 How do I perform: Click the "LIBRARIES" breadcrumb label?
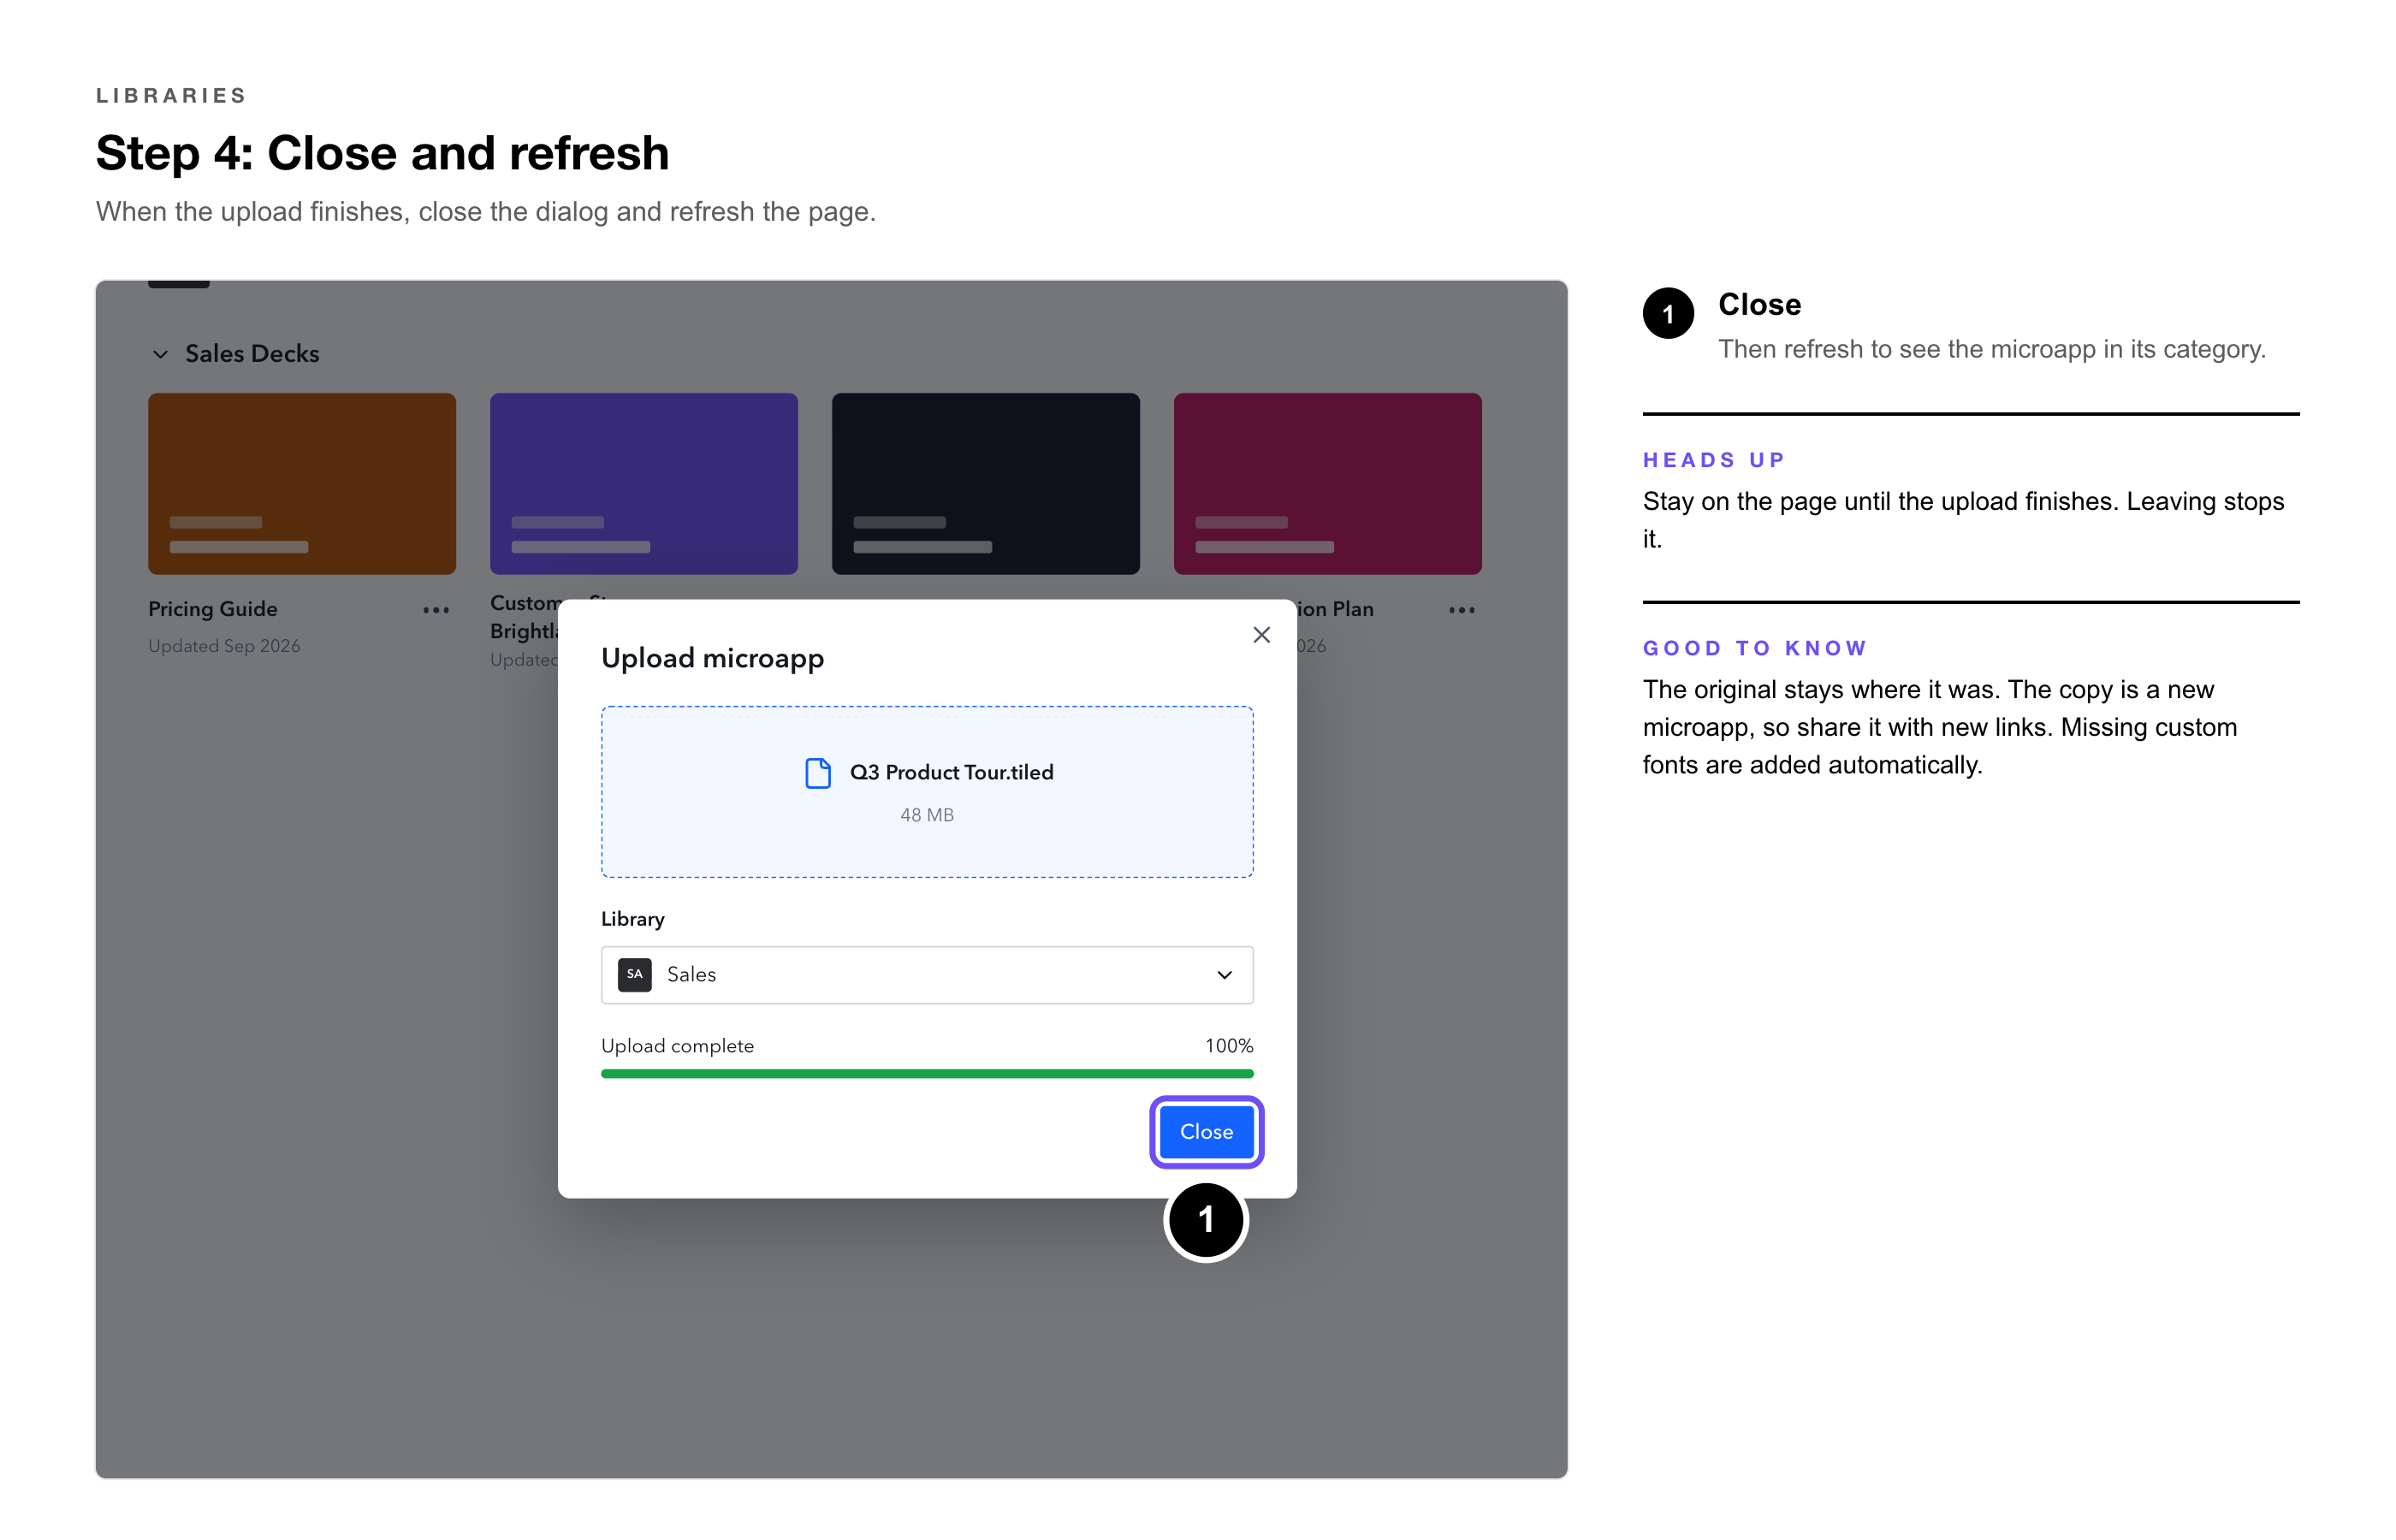171,95
